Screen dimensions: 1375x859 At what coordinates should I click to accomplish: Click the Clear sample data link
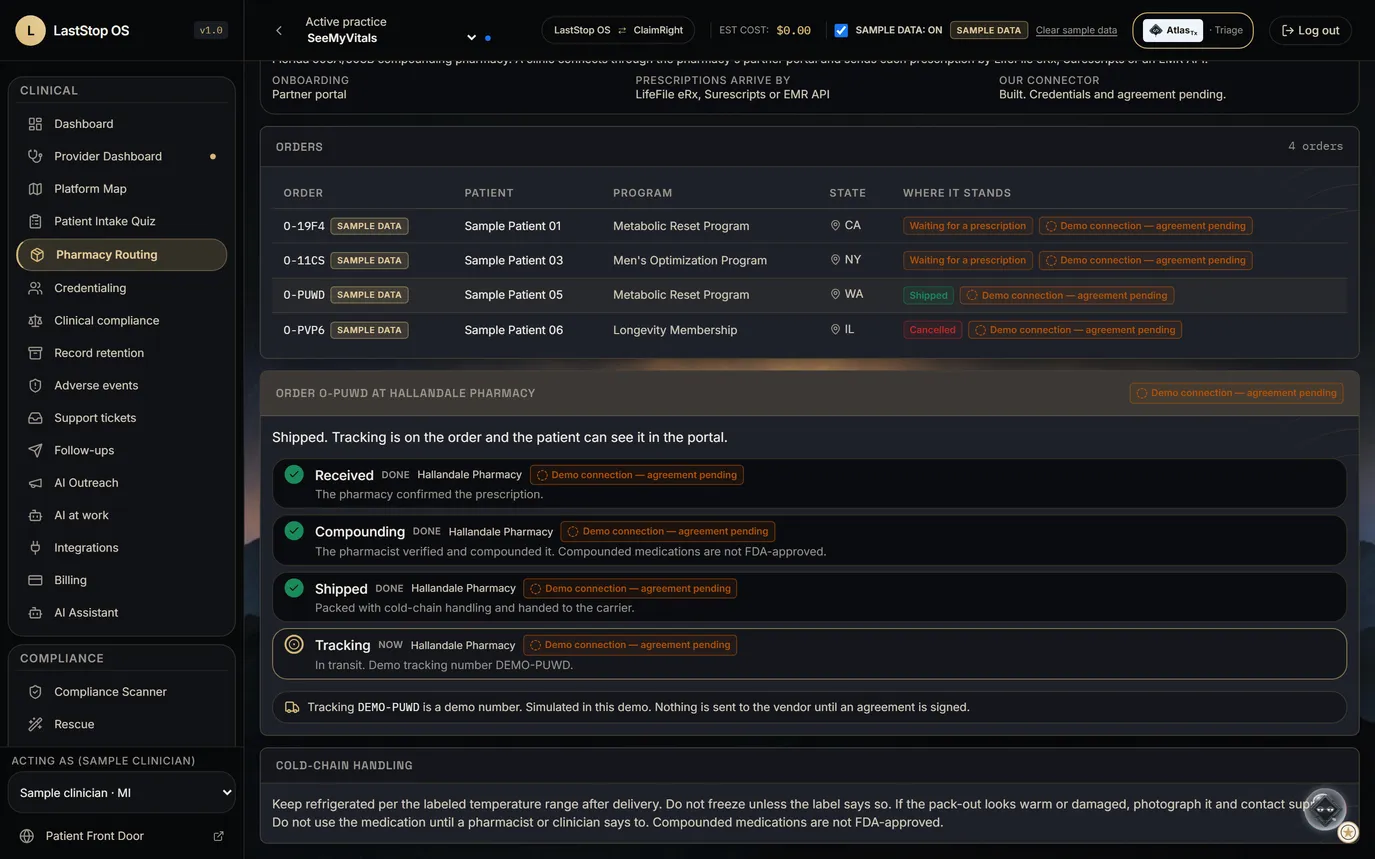(x=1076, y=30)
